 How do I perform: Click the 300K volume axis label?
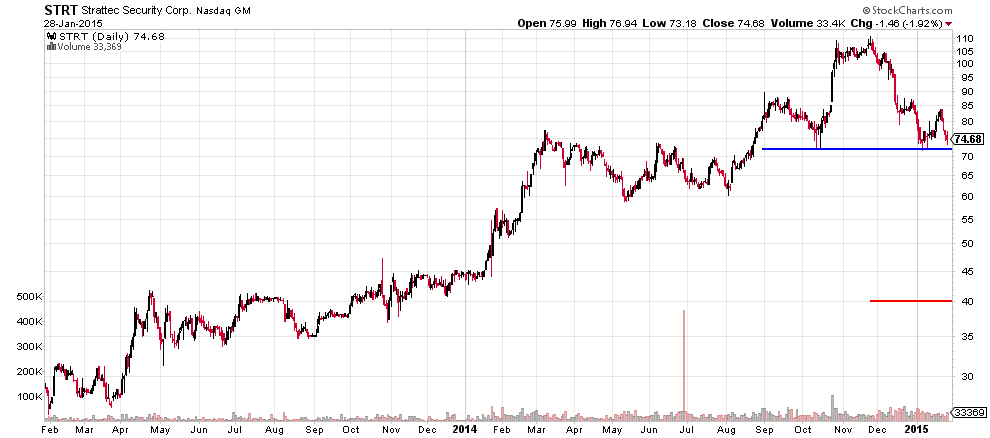[30, 347]
